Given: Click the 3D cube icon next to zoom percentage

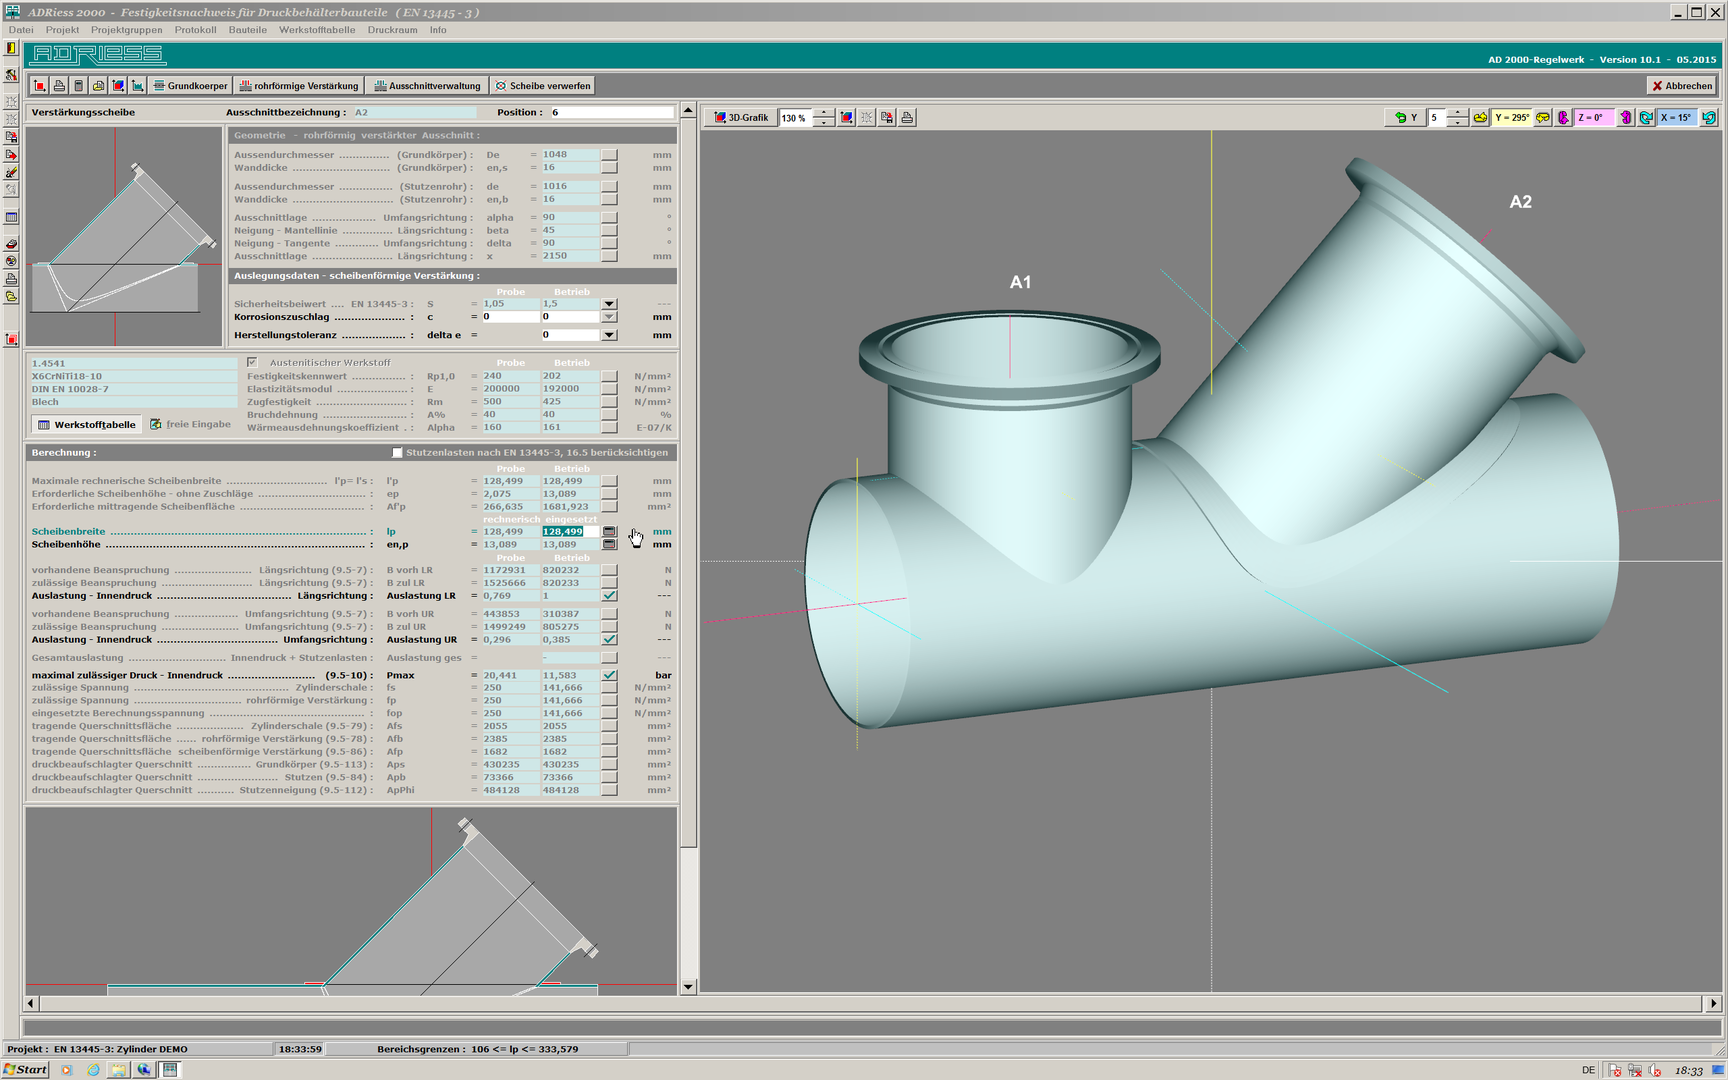Looking at the screenshot, I should [846, 118].
